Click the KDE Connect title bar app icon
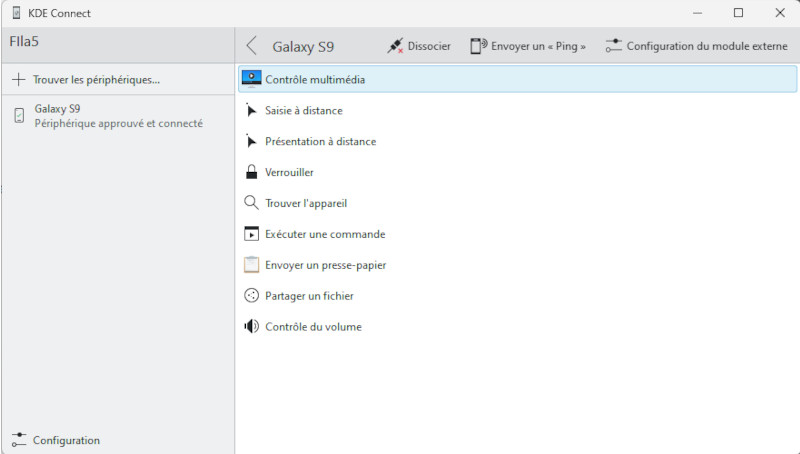 (x=16, y=13)
